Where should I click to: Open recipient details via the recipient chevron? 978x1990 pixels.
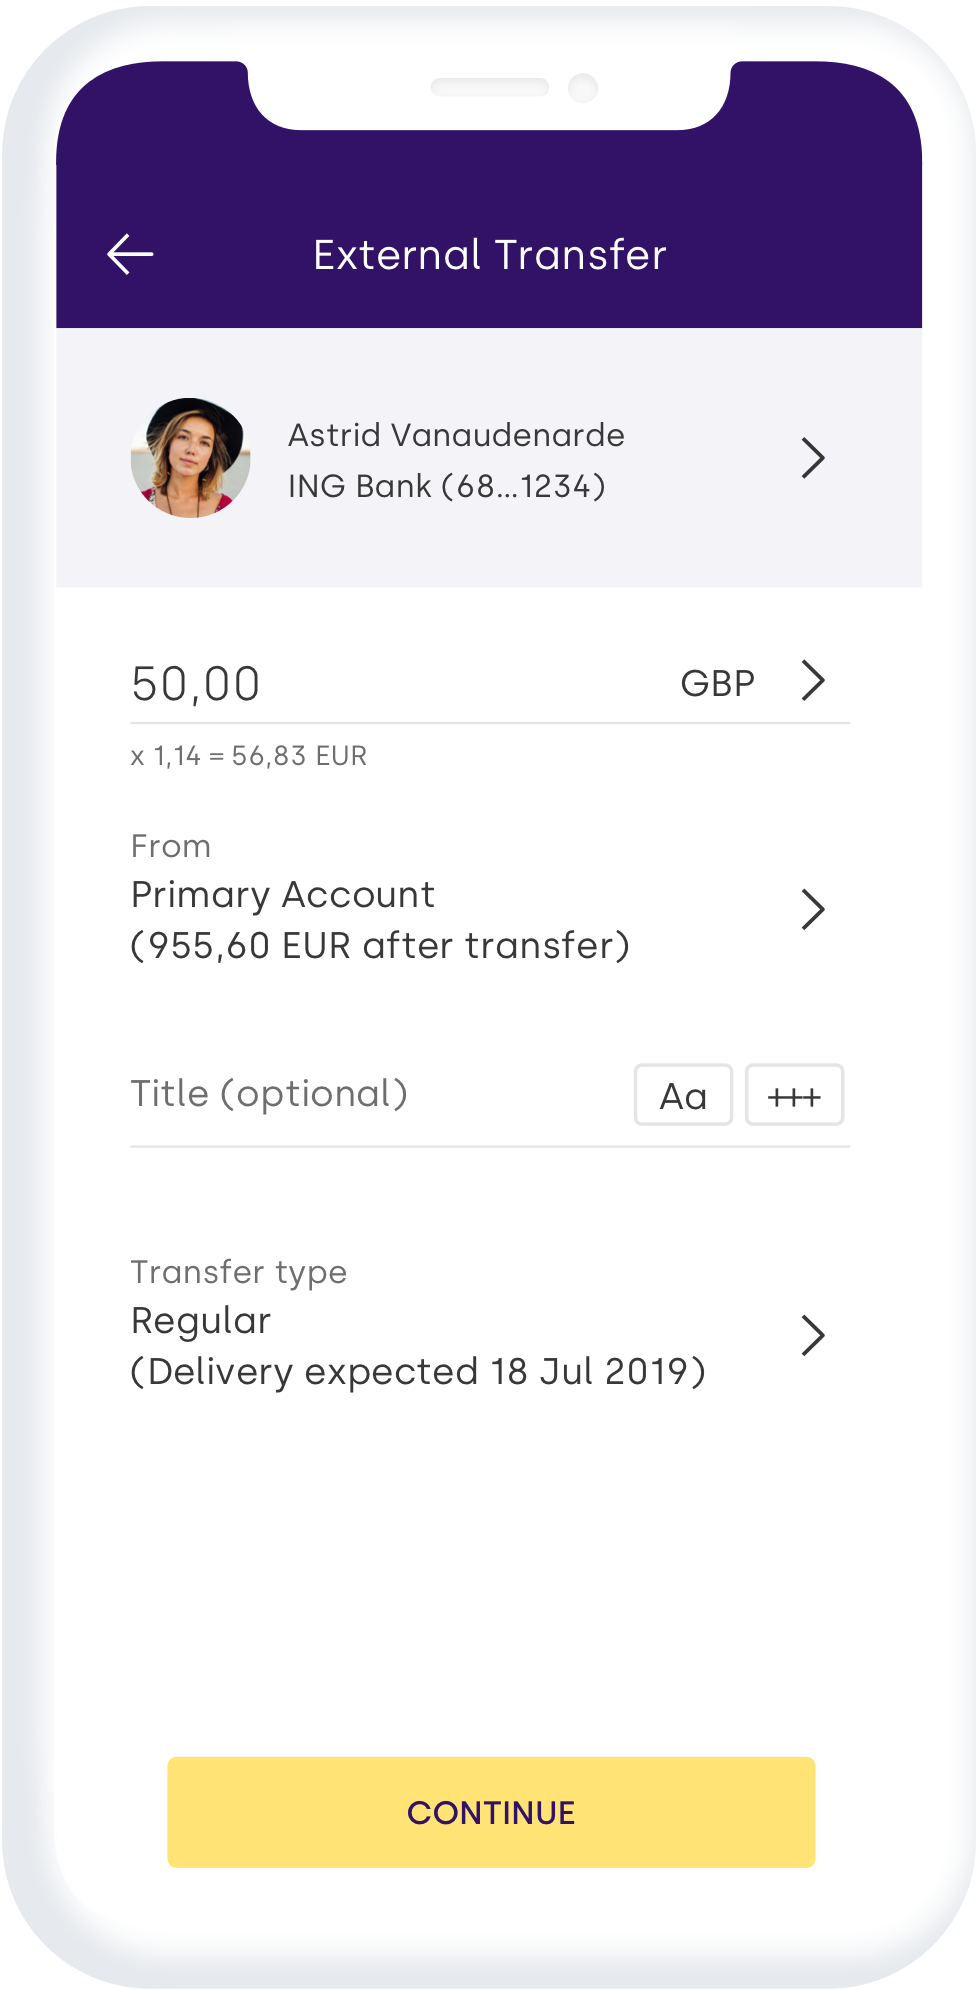tap(813, 458)
